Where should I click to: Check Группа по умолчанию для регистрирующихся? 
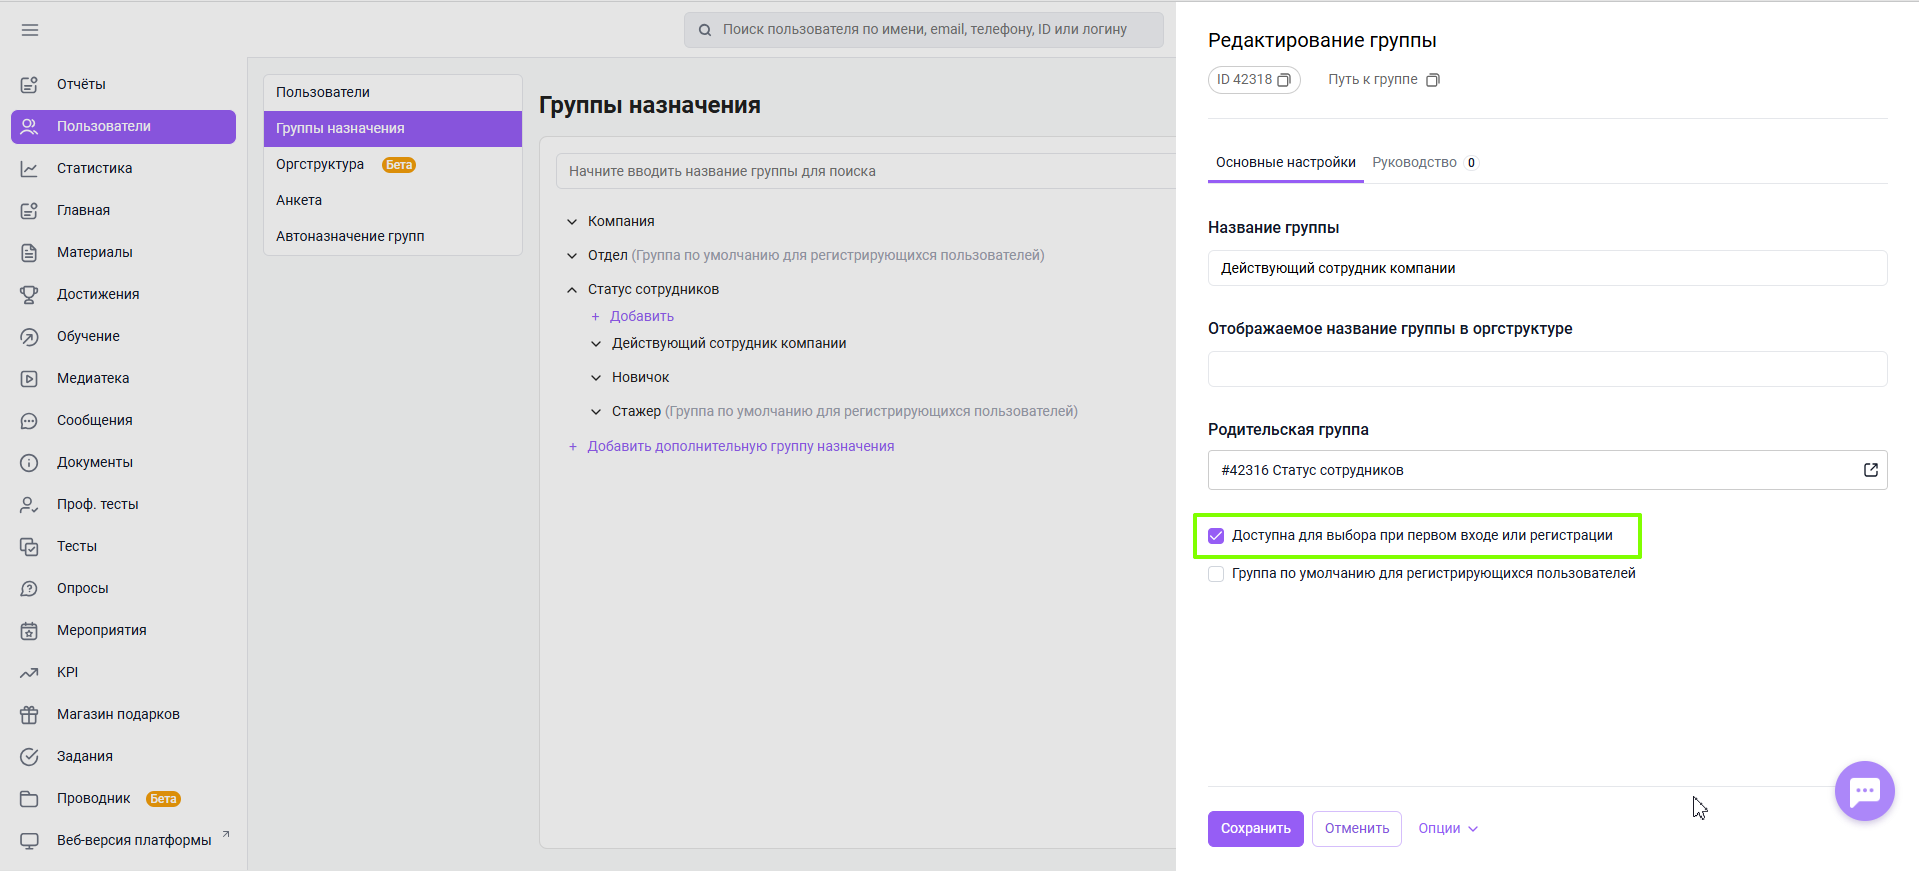point(1216,574)
